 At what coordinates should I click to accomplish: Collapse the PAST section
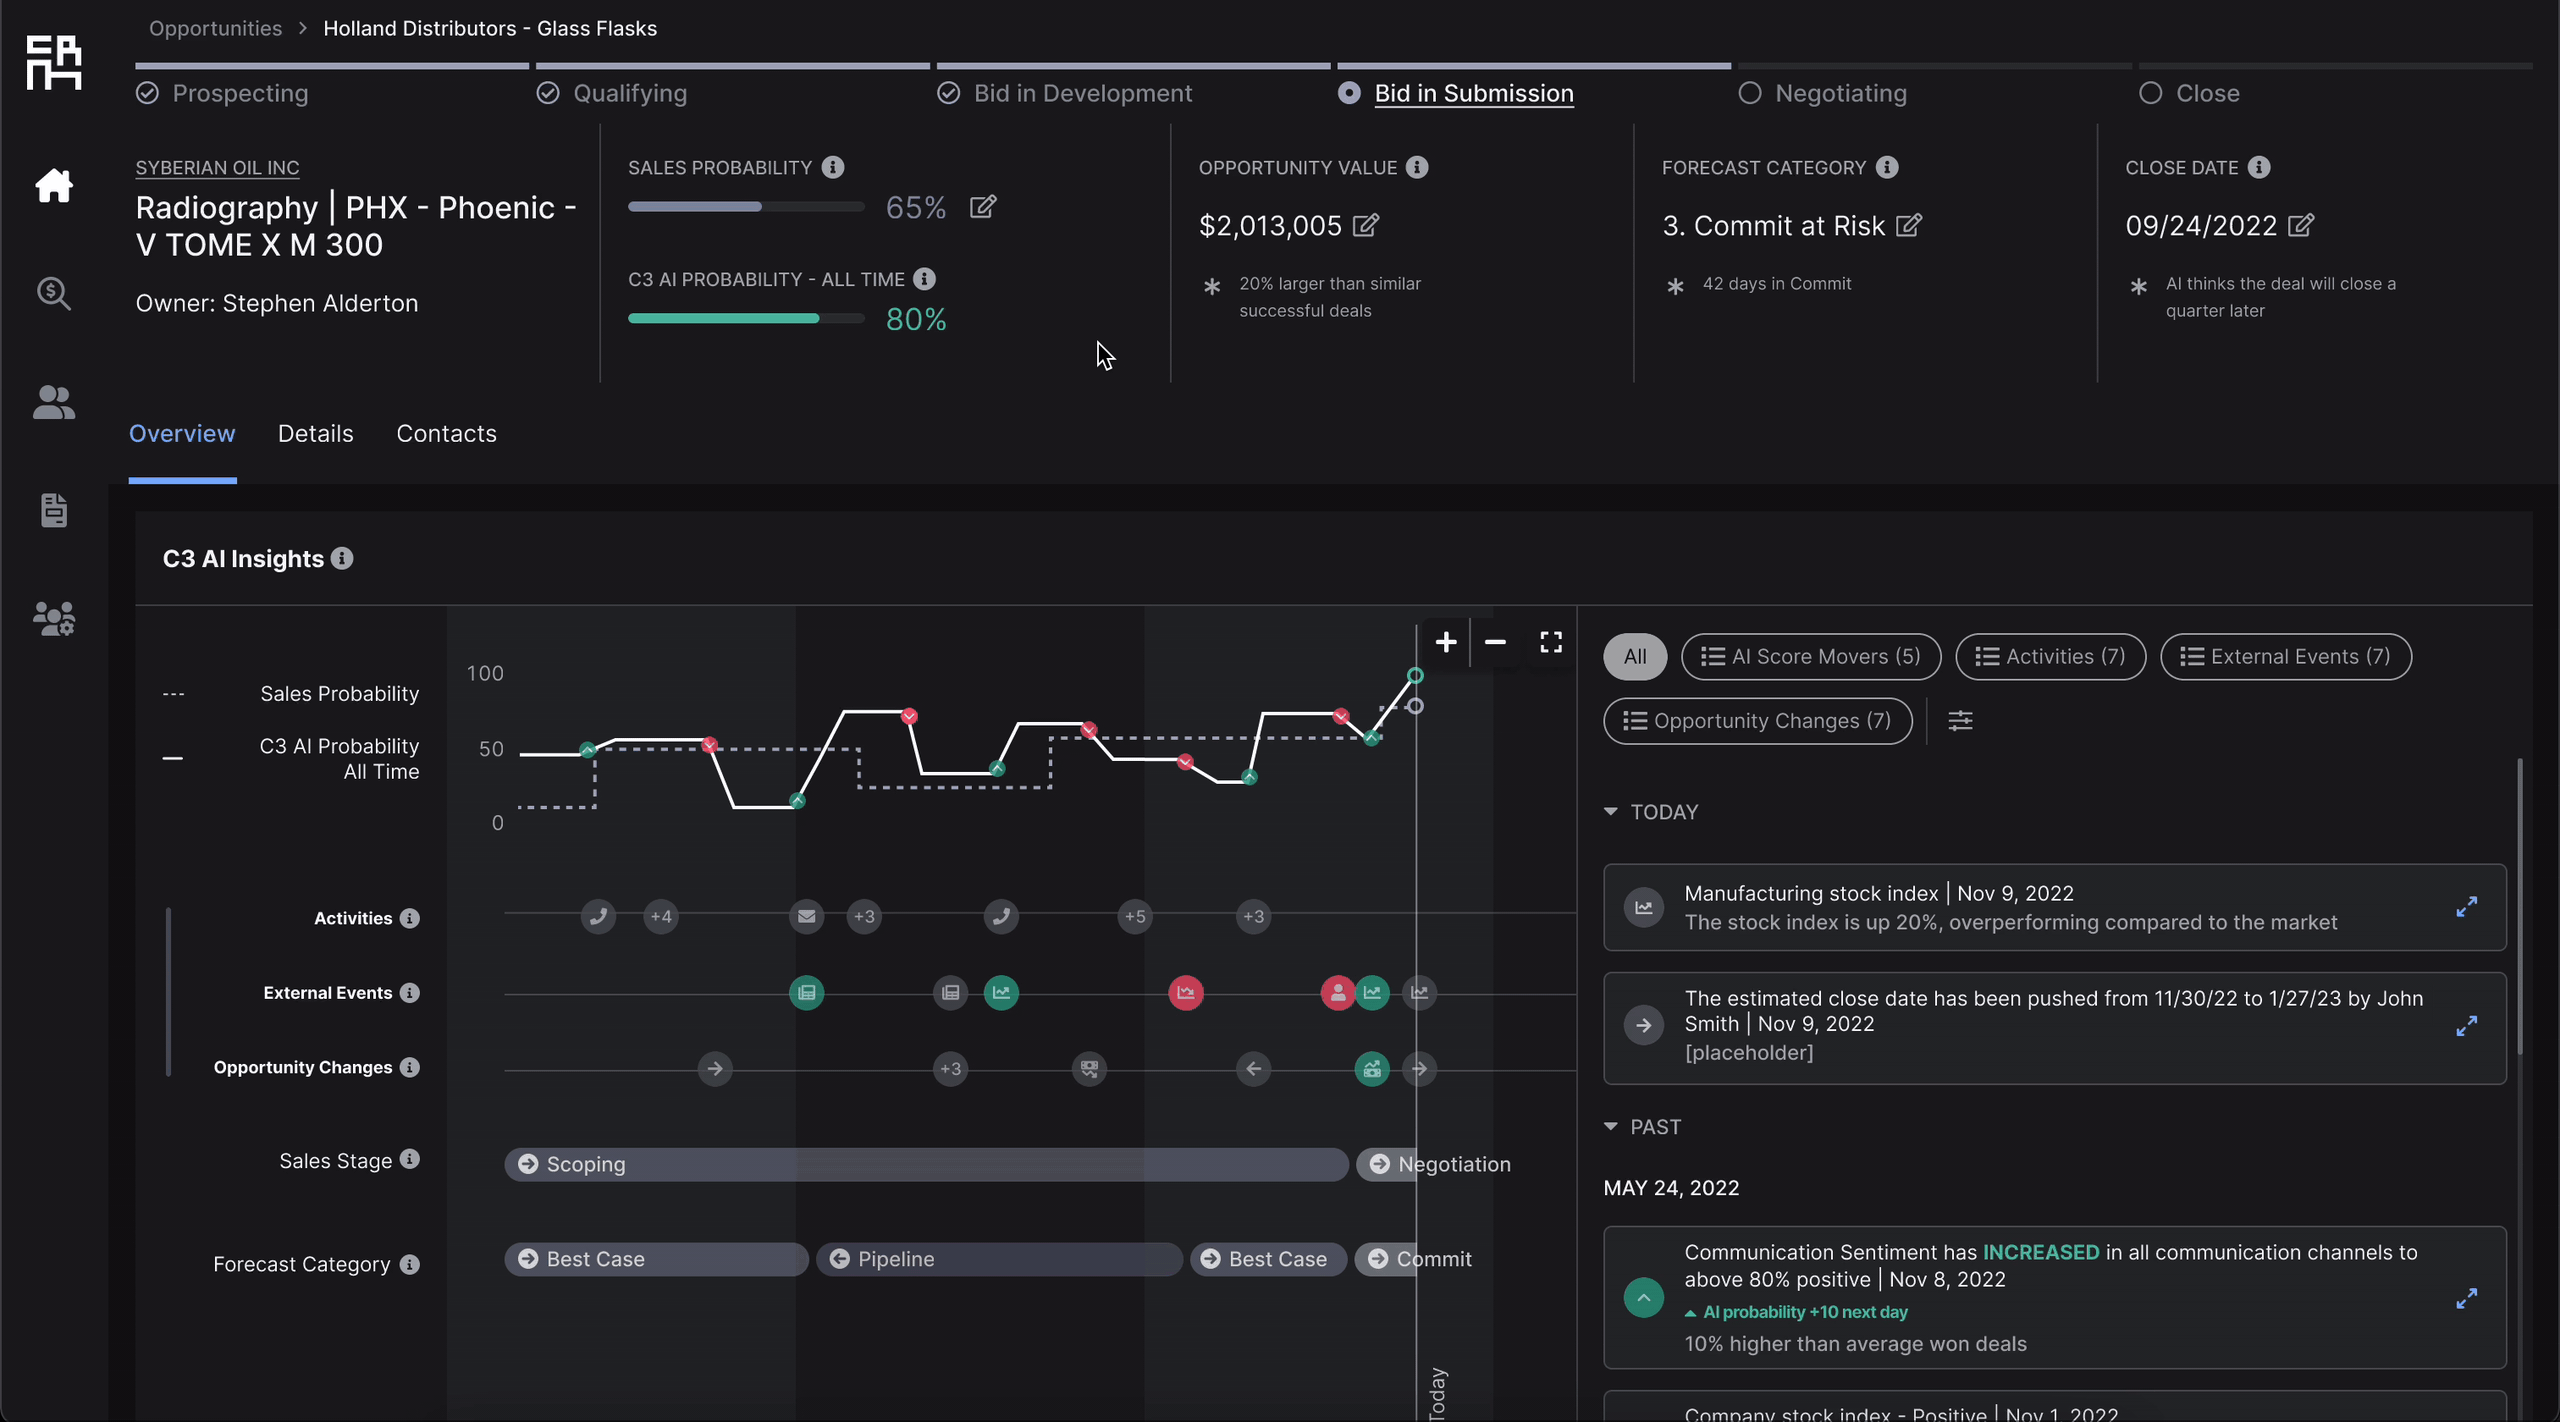point(1611,1126)
